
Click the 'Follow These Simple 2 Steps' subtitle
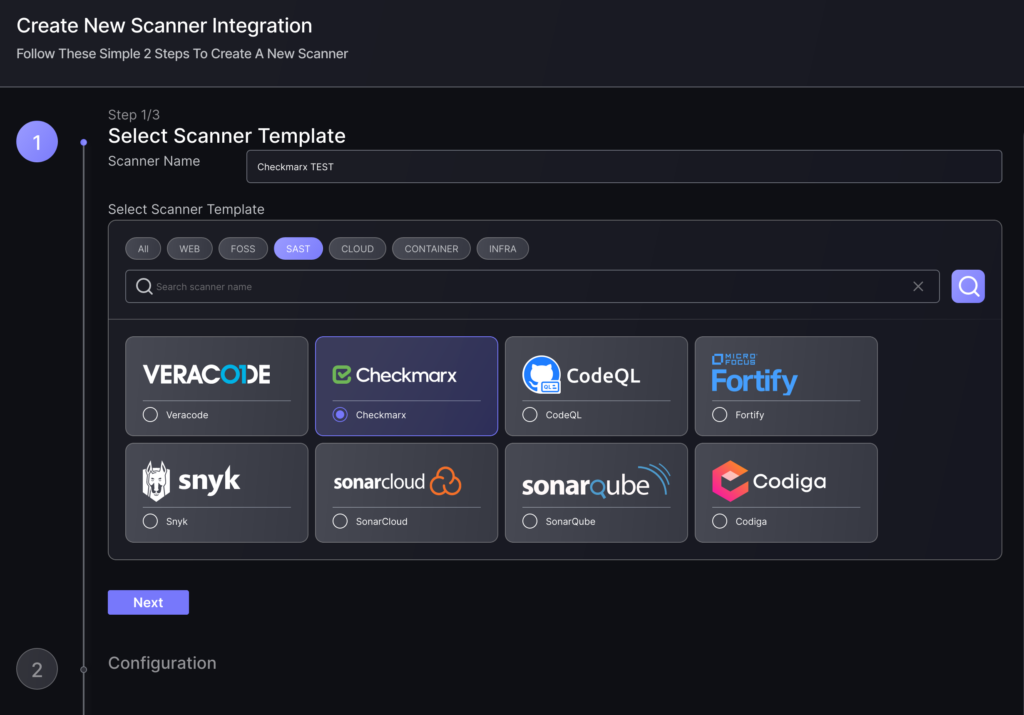click(x=182, y=54)
